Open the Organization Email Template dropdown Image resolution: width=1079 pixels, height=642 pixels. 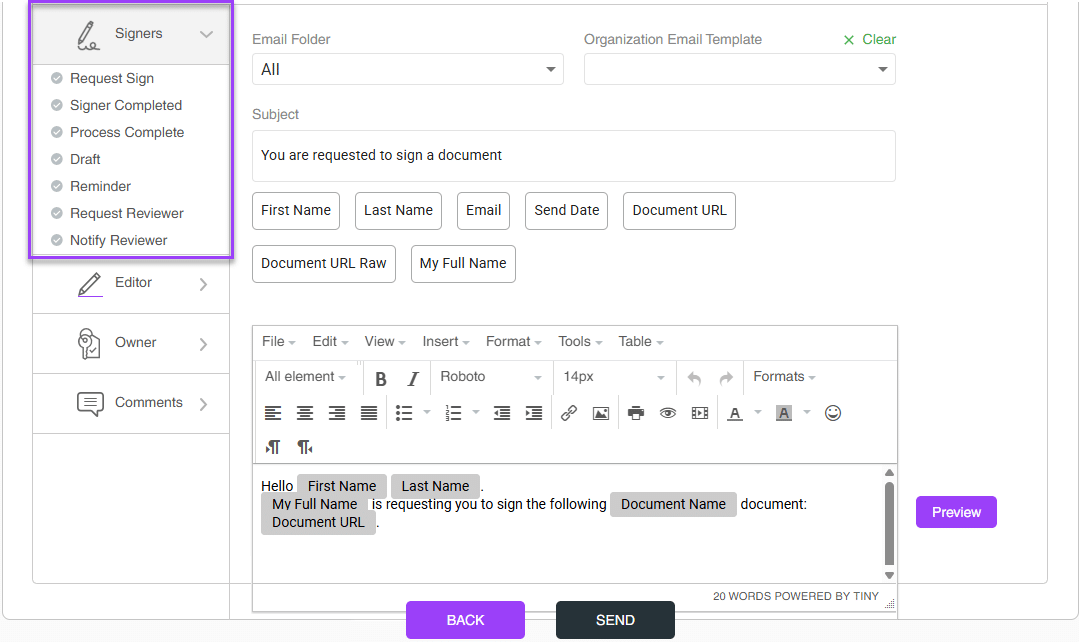tap(739, 70)
